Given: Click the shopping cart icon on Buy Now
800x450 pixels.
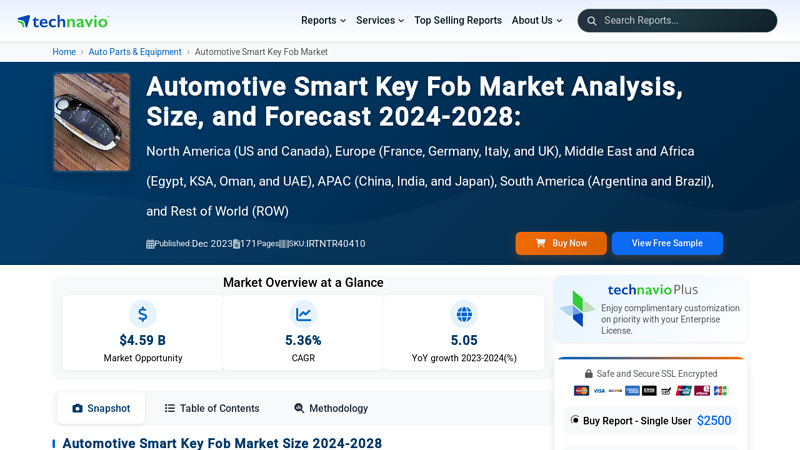Looking at the screenshot, I should pos(540,243).
